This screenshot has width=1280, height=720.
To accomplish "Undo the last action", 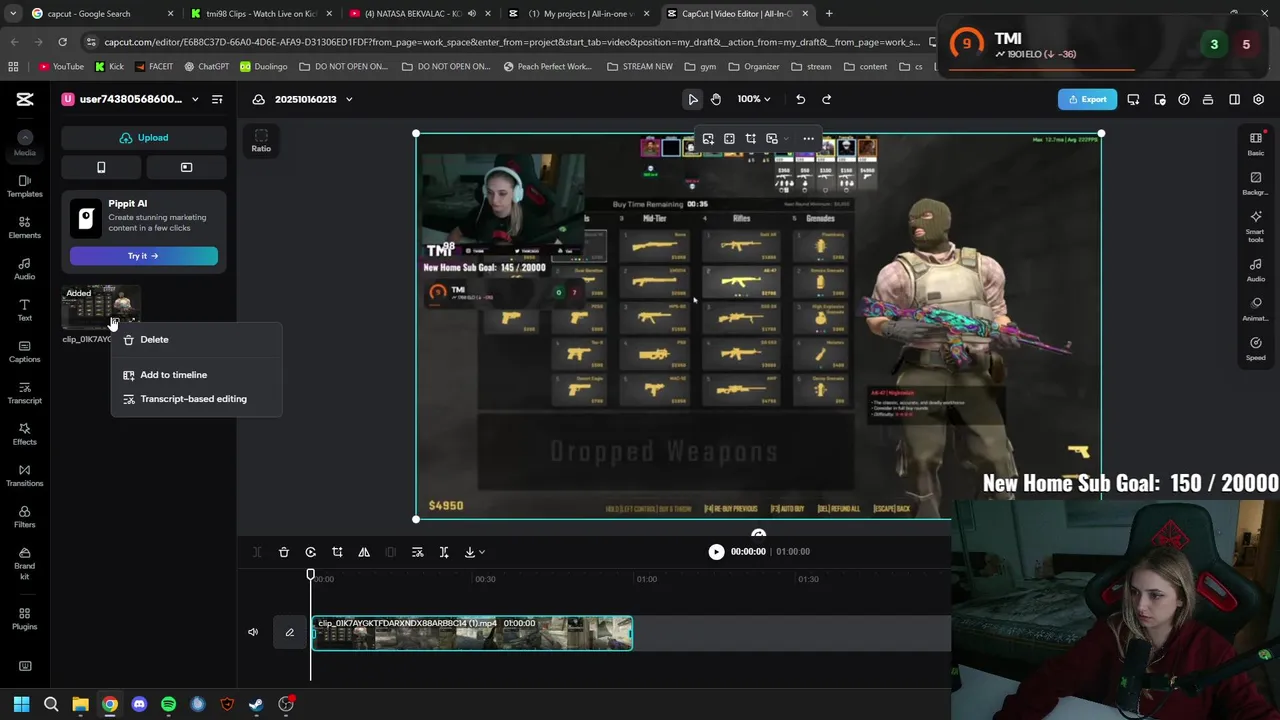I will point(800,99).
